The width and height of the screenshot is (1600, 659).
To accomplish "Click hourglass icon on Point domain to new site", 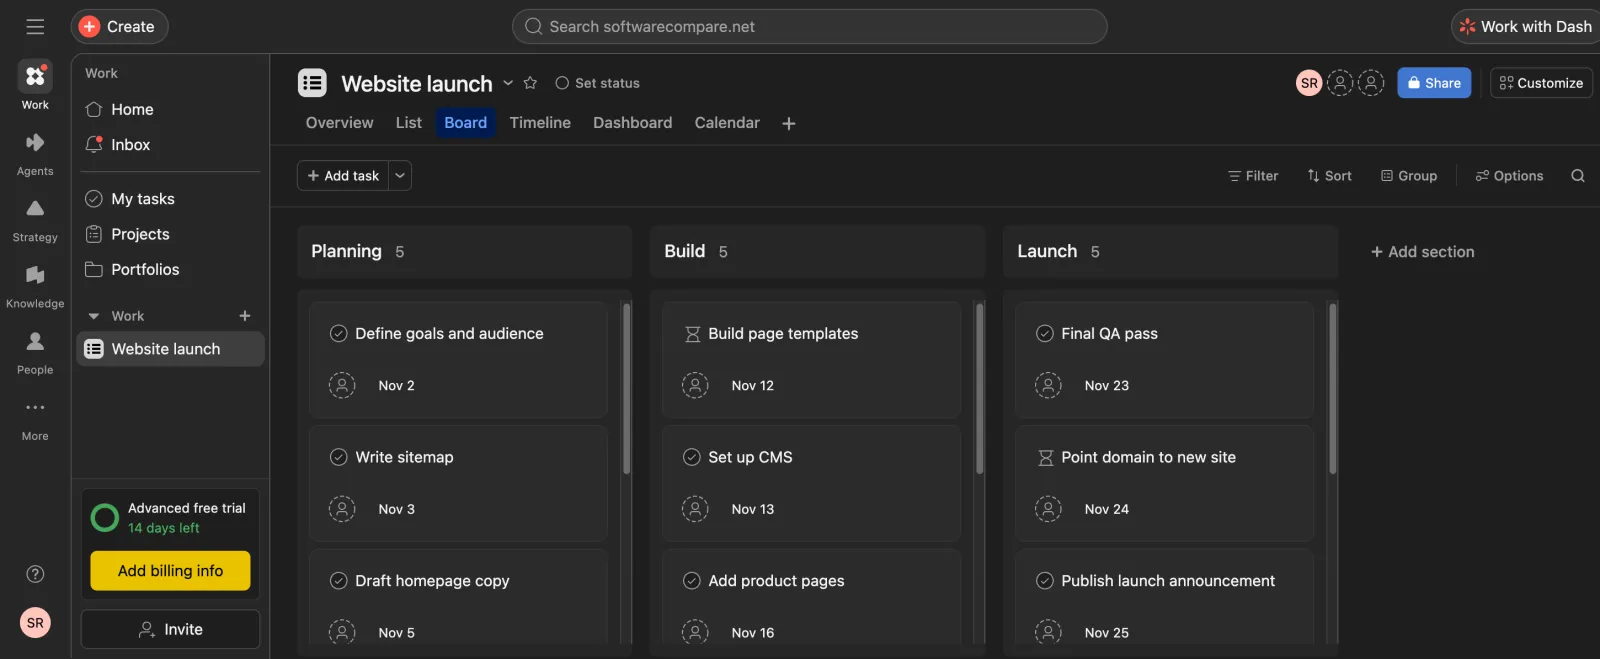I will pyautogui.click(x=1045, y=458).
